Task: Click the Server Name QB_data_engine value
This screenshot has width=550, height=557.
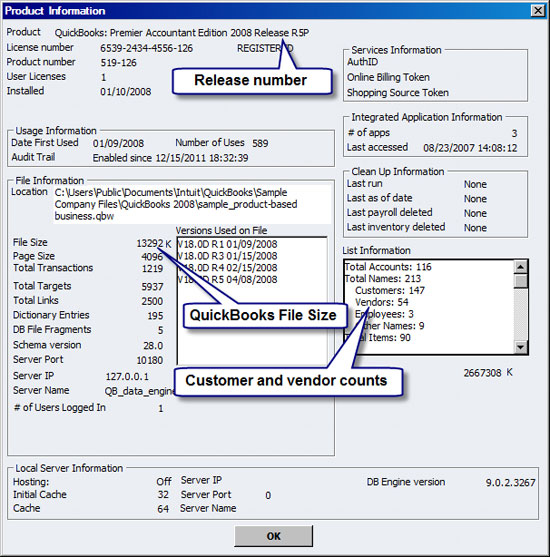Action: click(x=139, y=391)
